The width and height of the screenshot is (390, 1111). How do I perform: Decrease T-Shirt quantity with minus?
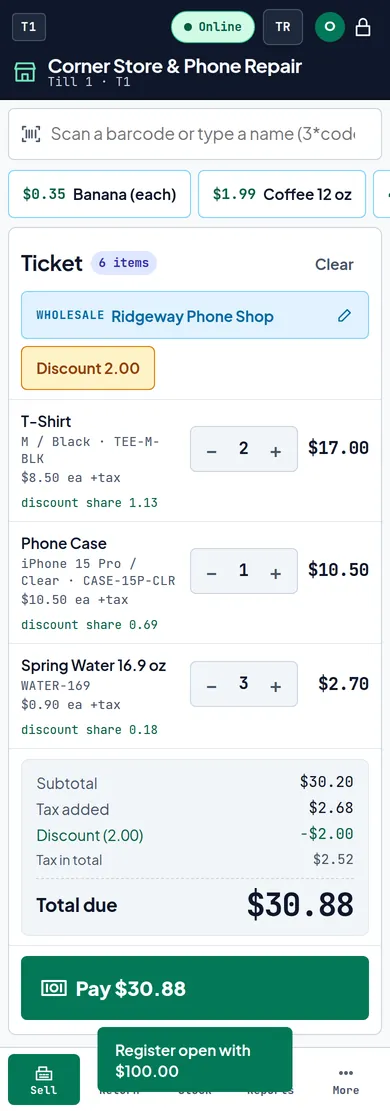(x=211, y=451)
